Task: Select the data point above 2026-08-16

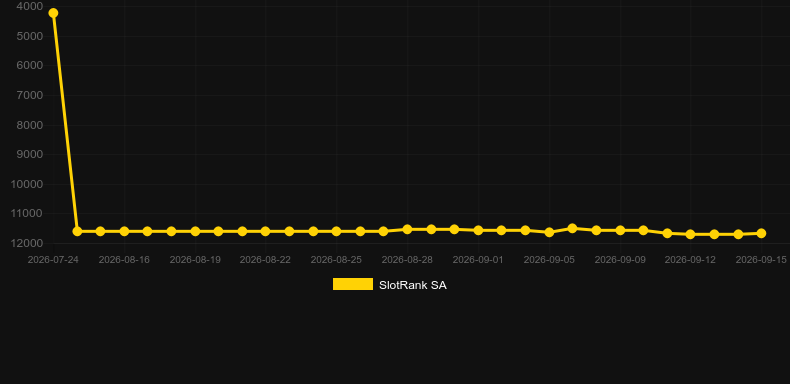Action: click(124, 231)
